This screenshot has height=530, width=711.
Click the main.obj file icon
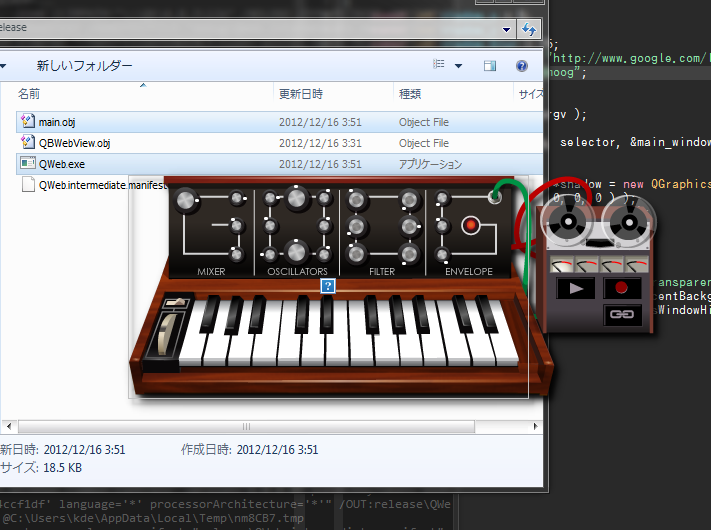[28, 121]
